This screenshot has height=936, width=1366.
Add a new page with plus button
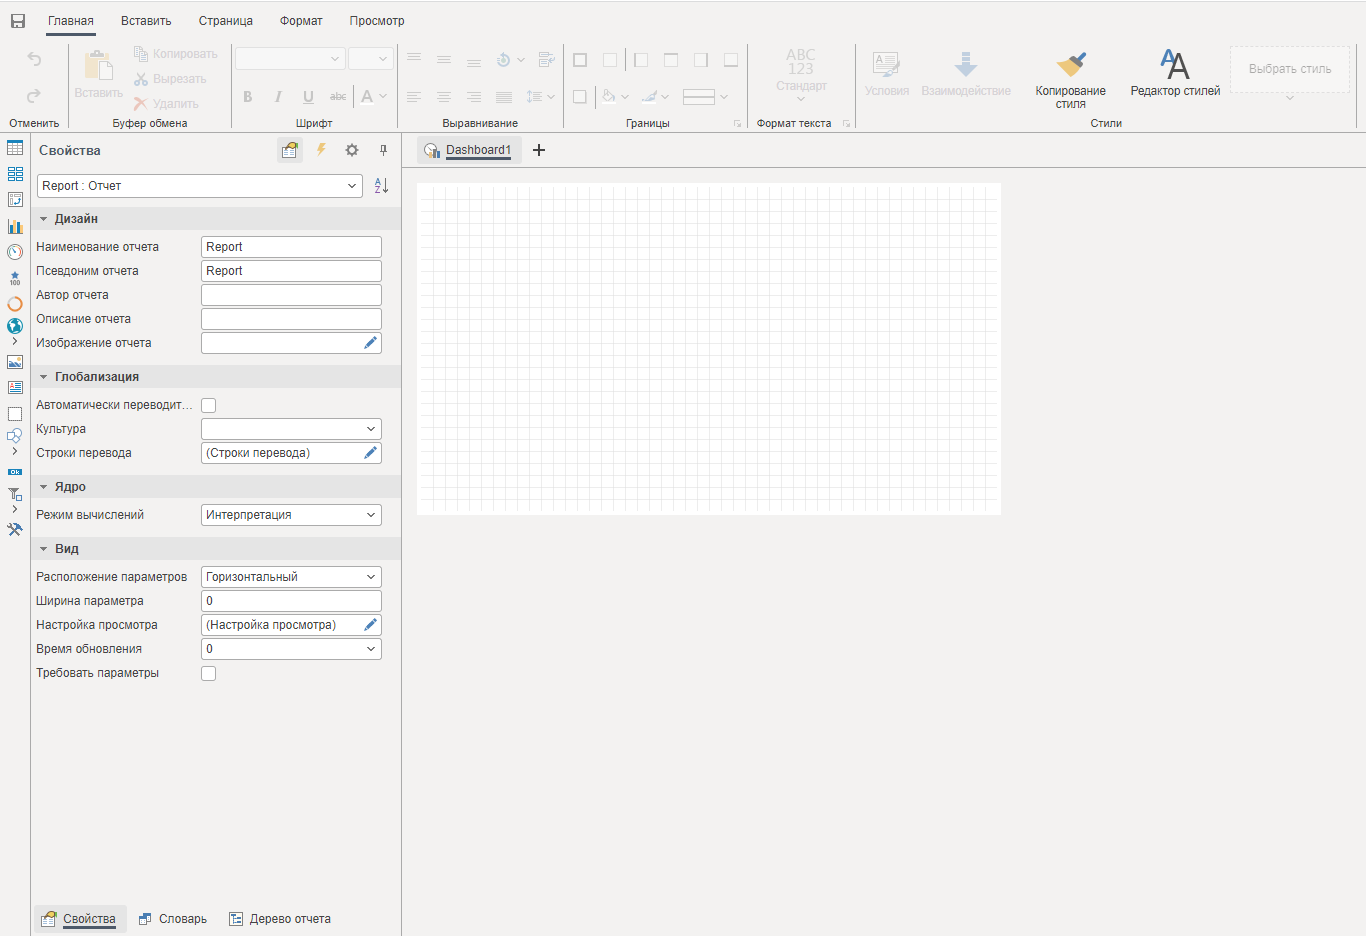(539, 150)
